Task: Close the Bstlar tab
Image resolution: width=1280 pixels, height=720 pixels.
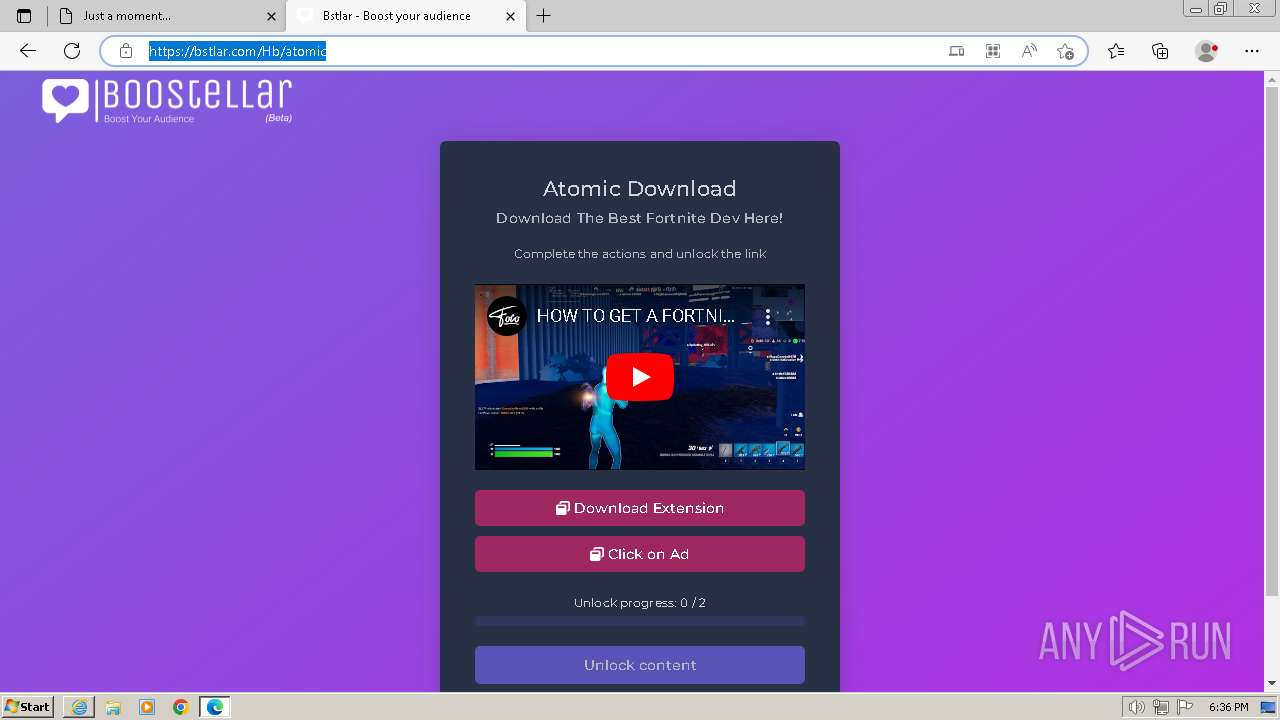Action: point(511,16)
